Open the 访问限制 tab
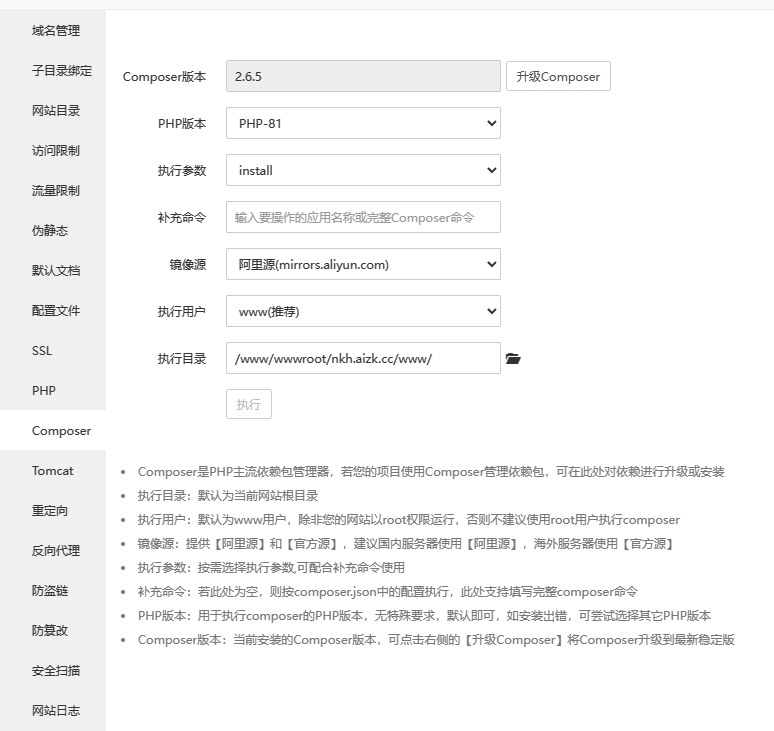The width and height of the screenshot is (774, 731). click(x=53, y=151)
